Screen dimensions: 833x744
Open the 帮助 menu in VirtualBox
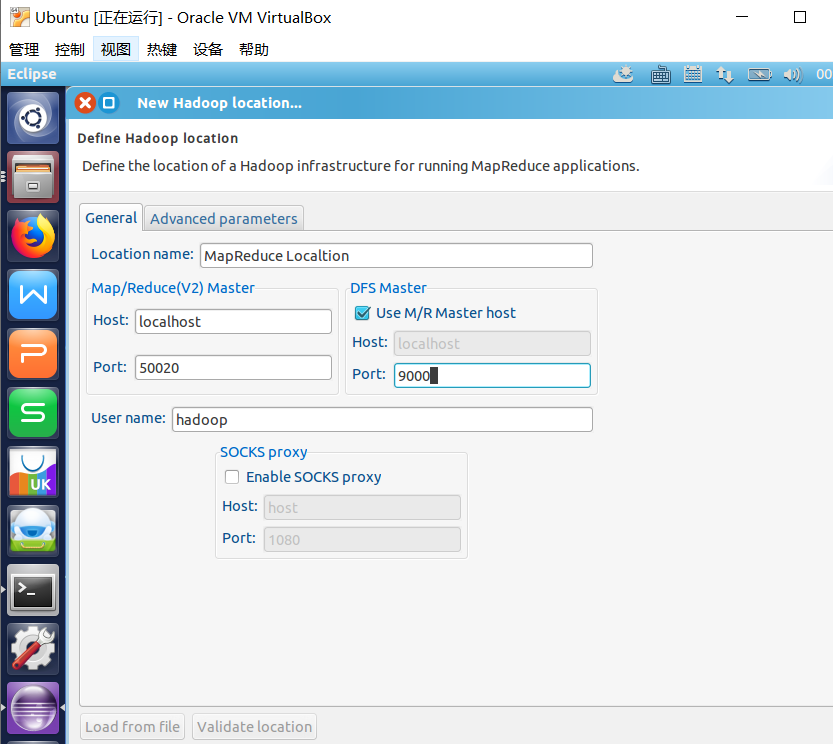click(254, 49)
